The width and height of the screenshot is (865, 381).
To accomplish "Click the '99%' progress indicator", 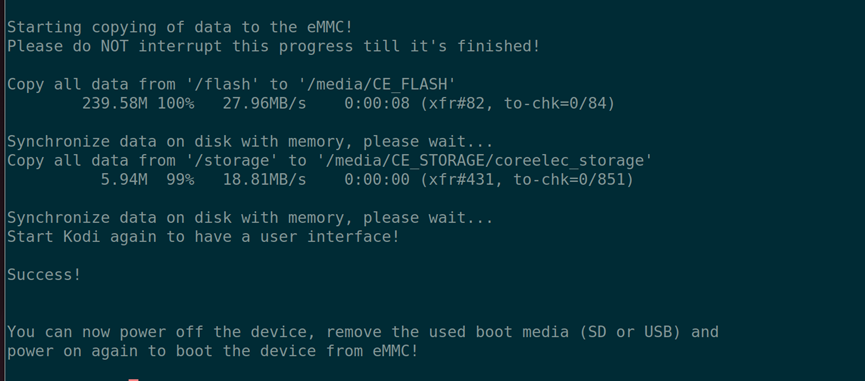I will coord(180,180).
